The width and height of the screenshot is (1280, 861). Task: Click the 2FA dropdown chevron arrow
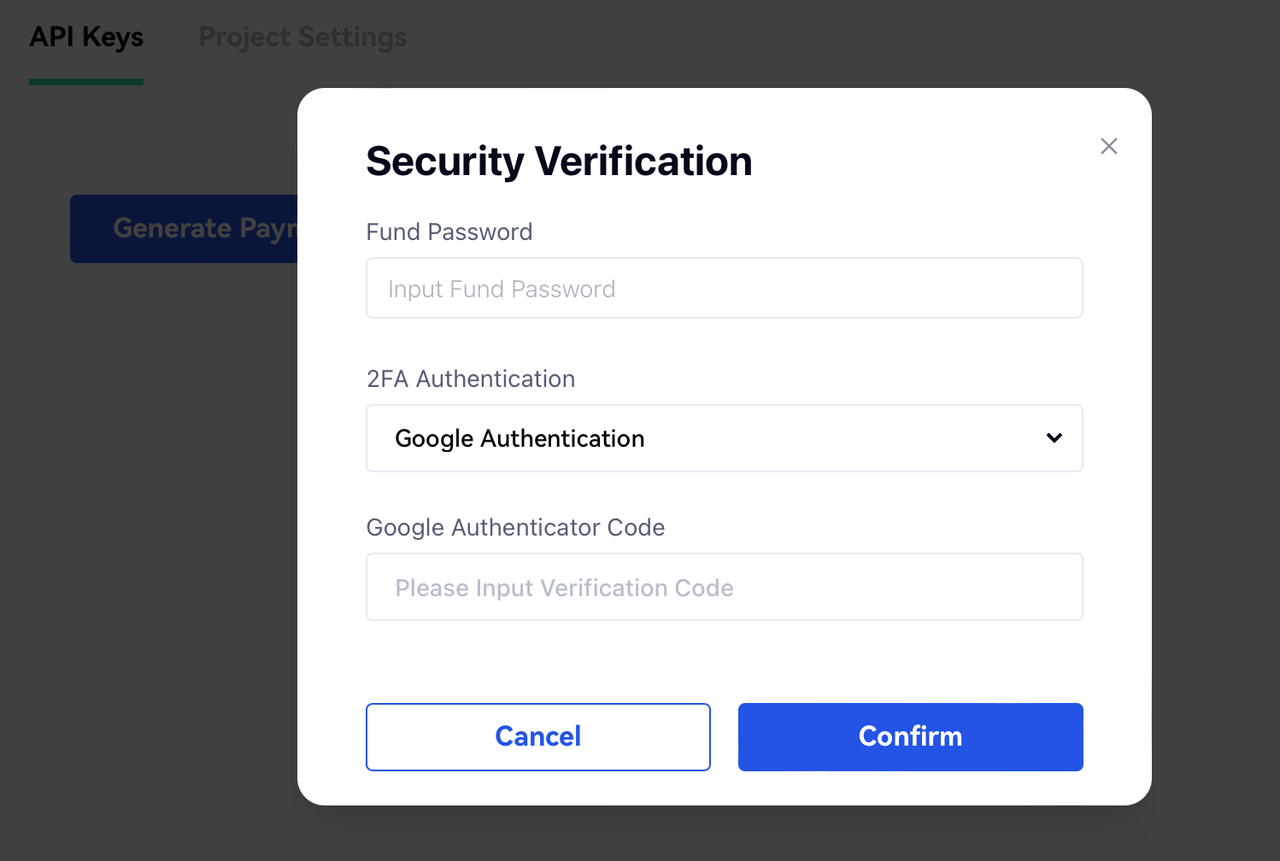[1054, 438]
